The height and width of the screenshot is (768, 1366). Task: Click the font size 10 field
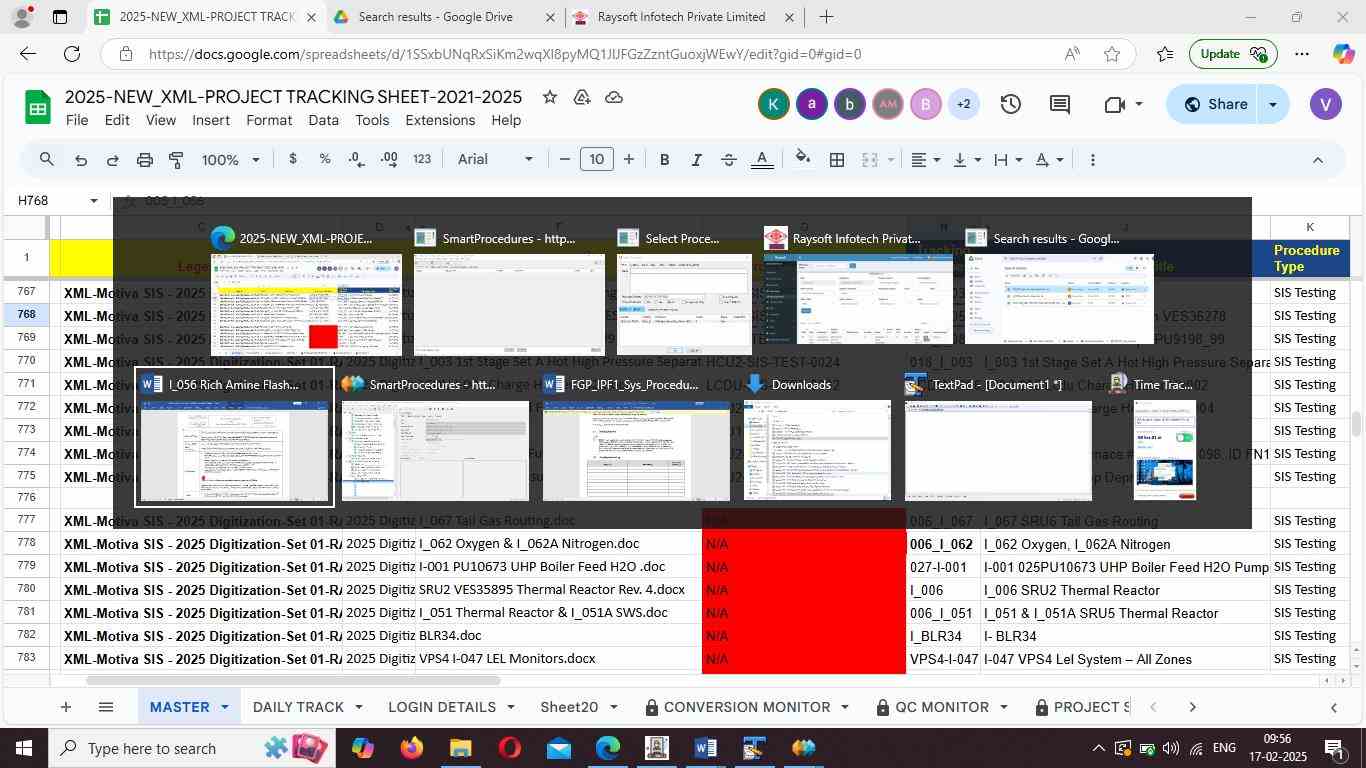[x=597, y=160]
